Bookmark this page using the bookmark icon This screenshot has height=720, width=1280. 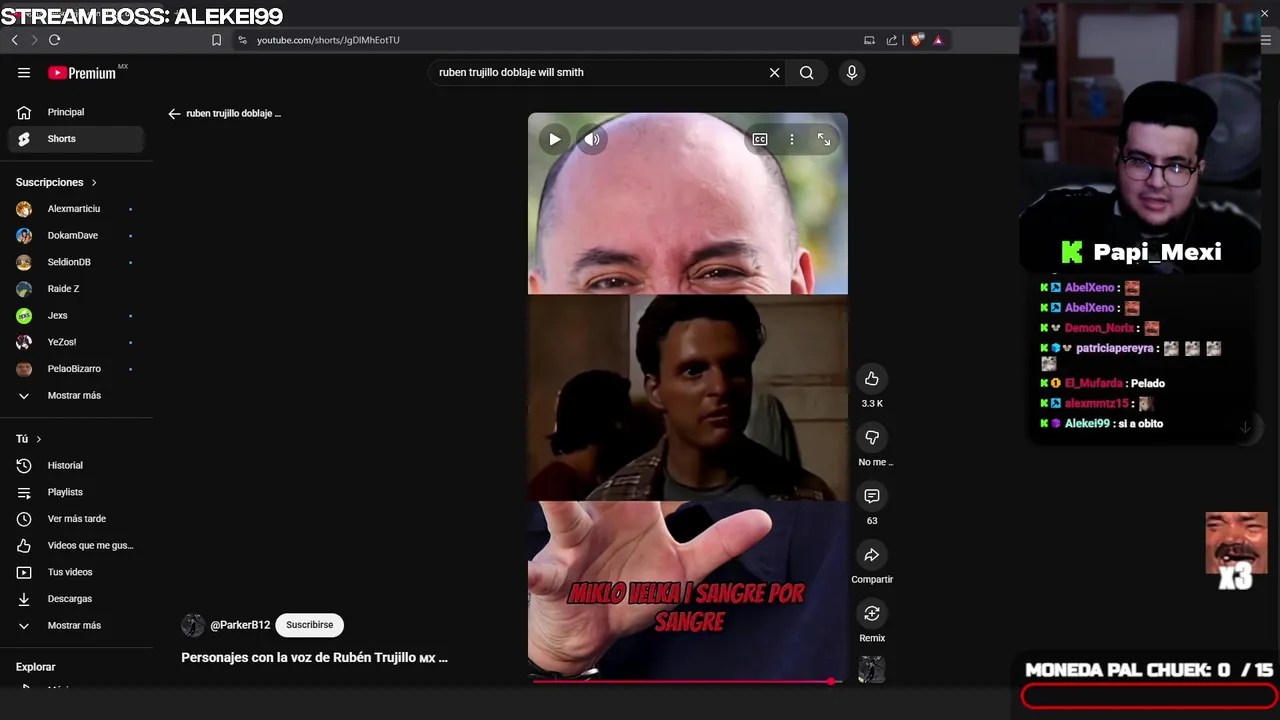[216, 40]
